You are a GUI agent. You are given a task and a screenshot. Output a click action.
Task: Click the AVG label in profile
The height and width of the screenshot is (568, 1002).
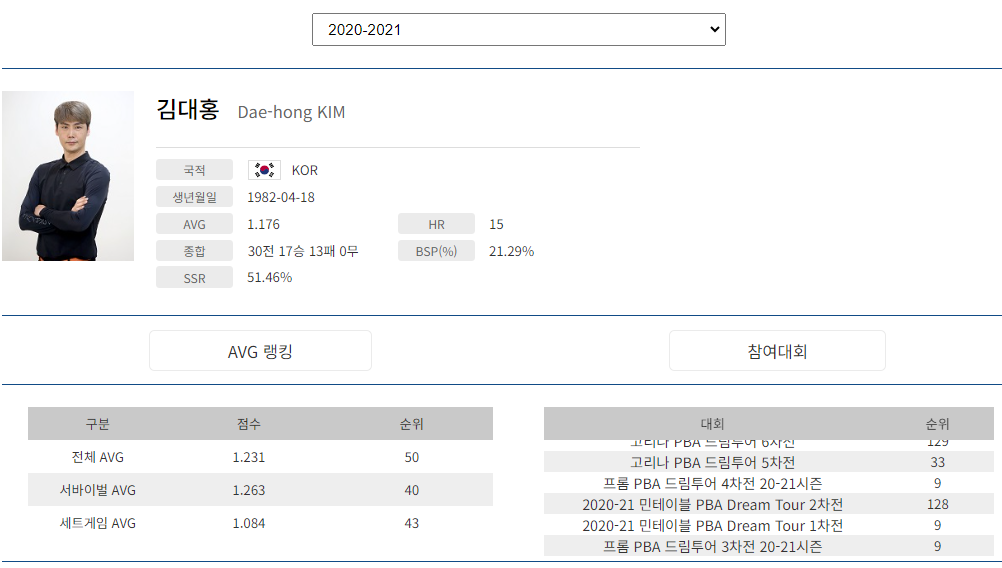(x=194, y=224)
